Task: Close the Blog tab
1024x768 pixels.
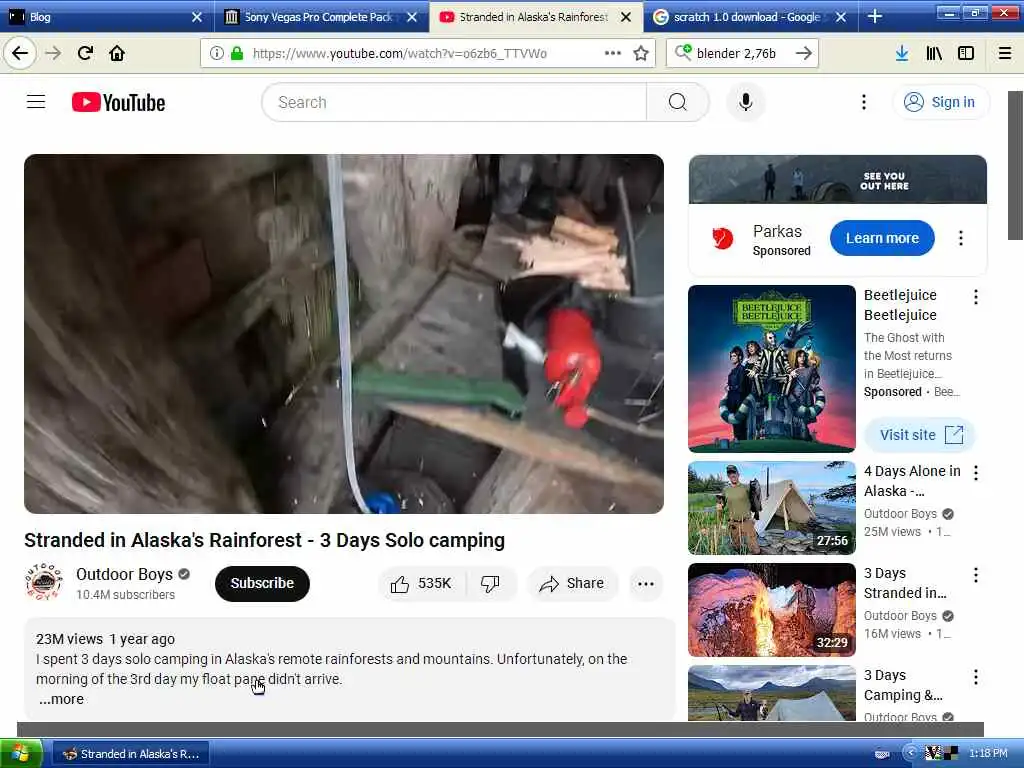Action: (197, 17)
